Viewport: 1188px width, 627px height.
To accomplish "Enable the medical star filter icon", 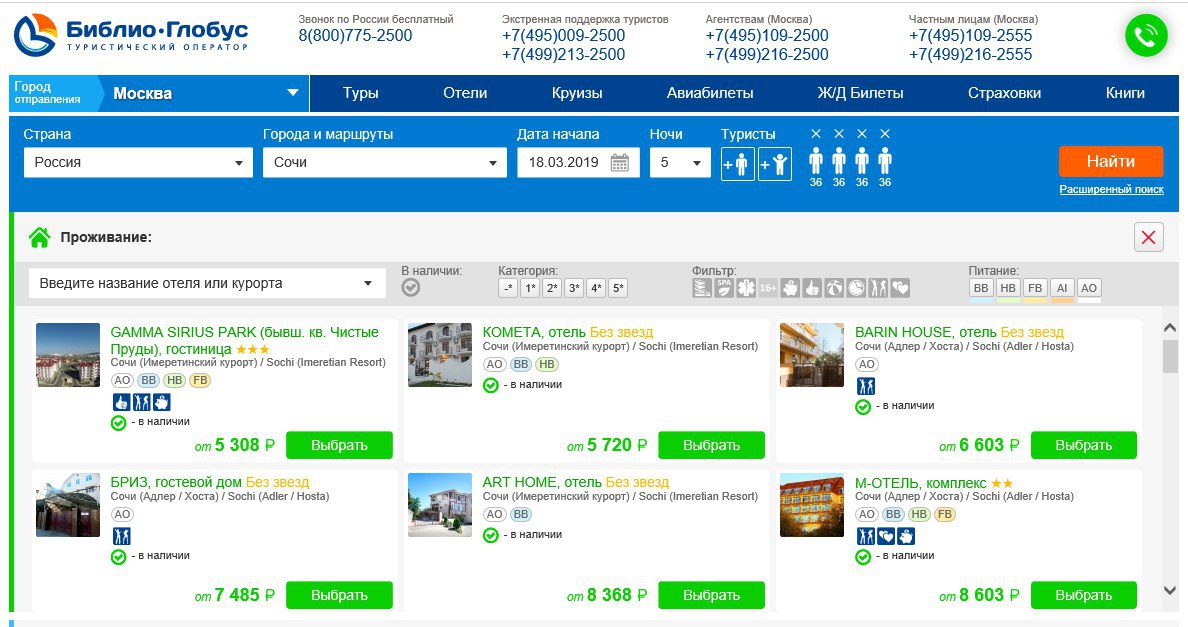I will pyautogui.click(x=746, y=288).
